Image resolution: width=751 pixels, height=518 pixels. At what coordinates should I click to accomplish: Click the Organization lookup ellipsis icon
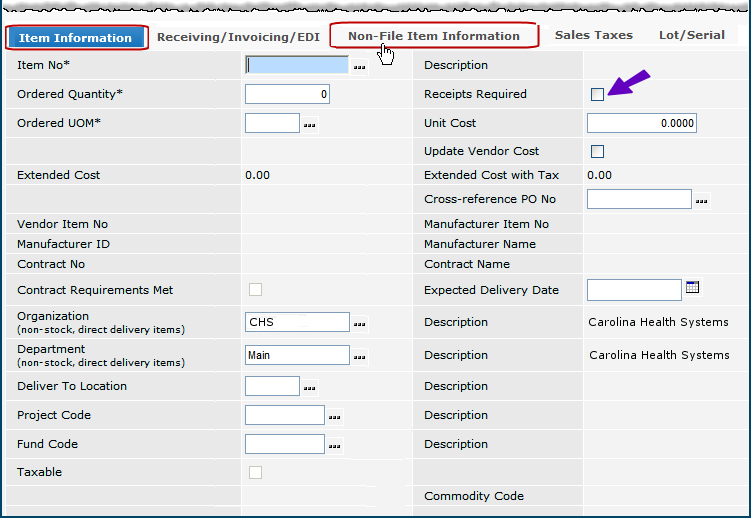click(x=359, y=324)
